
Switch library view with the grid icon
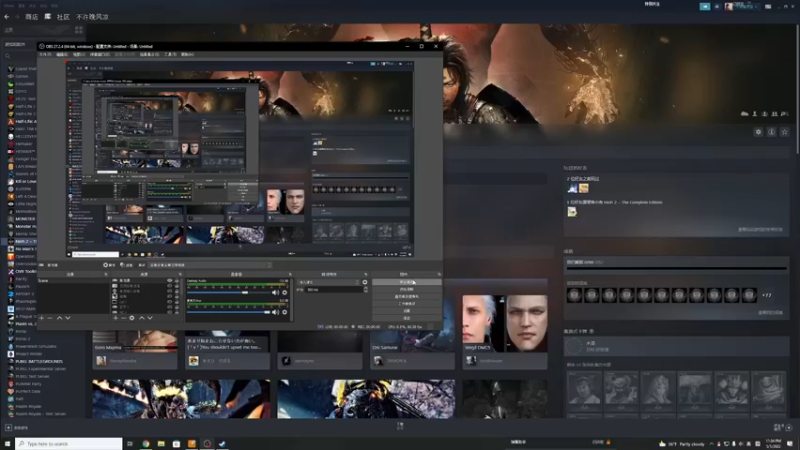79,30
